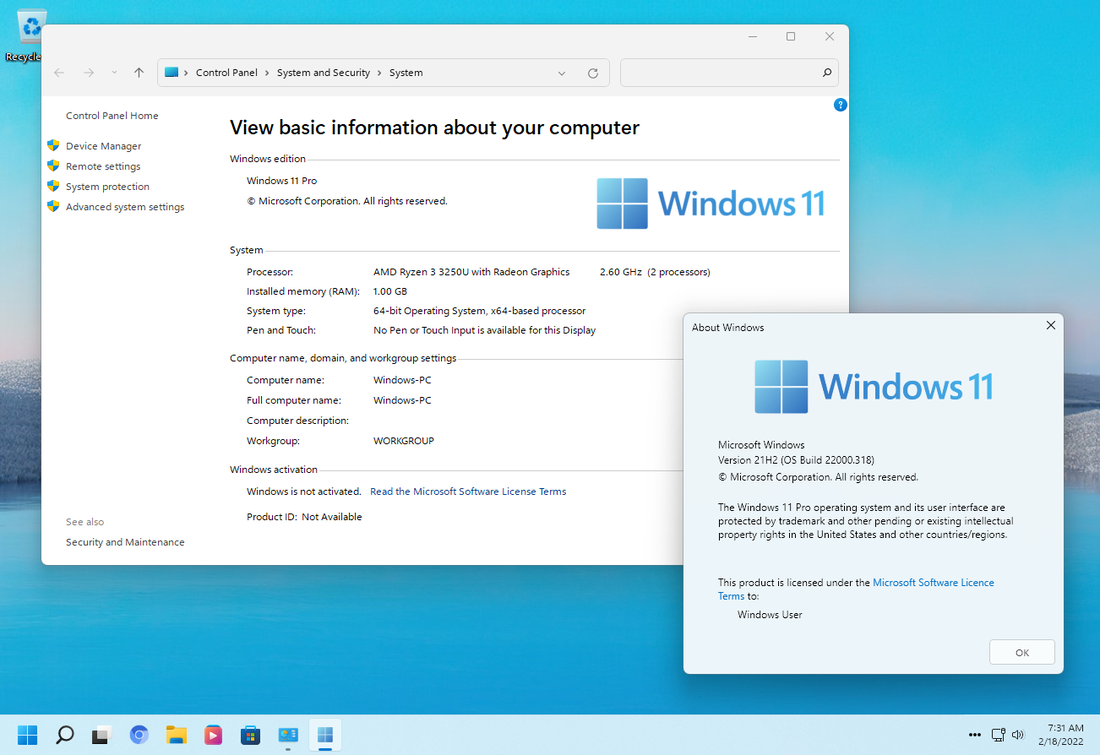Click the blue help question mark icon
This screenshot has height=755, width=1100.
tap(840, 105)
